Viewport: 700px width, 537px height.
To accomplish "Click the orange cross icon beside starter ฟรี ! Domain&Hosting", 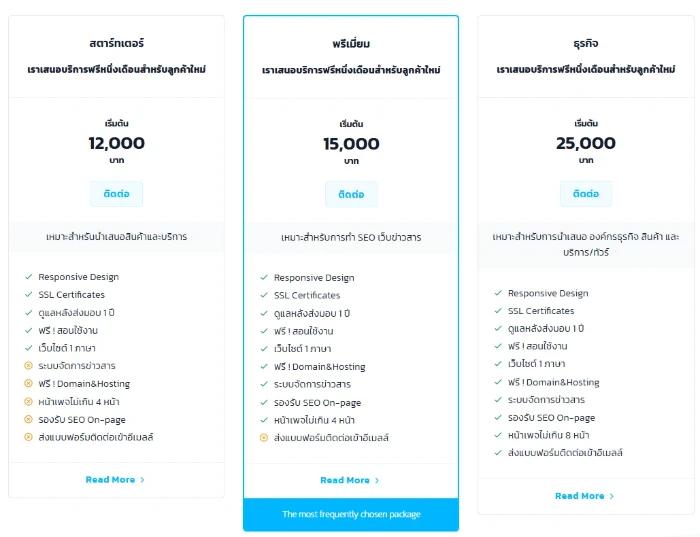I will point(28,383).
